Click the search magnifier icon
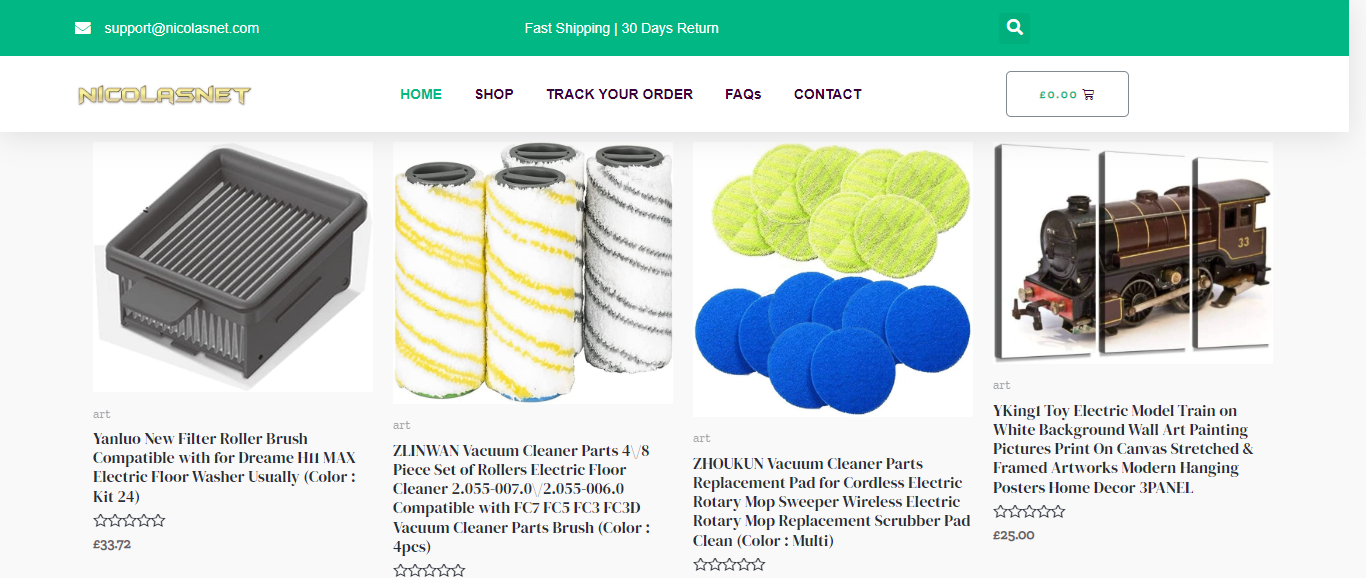The height and width of the screenshot is (578, 1366). [1015, 28]
